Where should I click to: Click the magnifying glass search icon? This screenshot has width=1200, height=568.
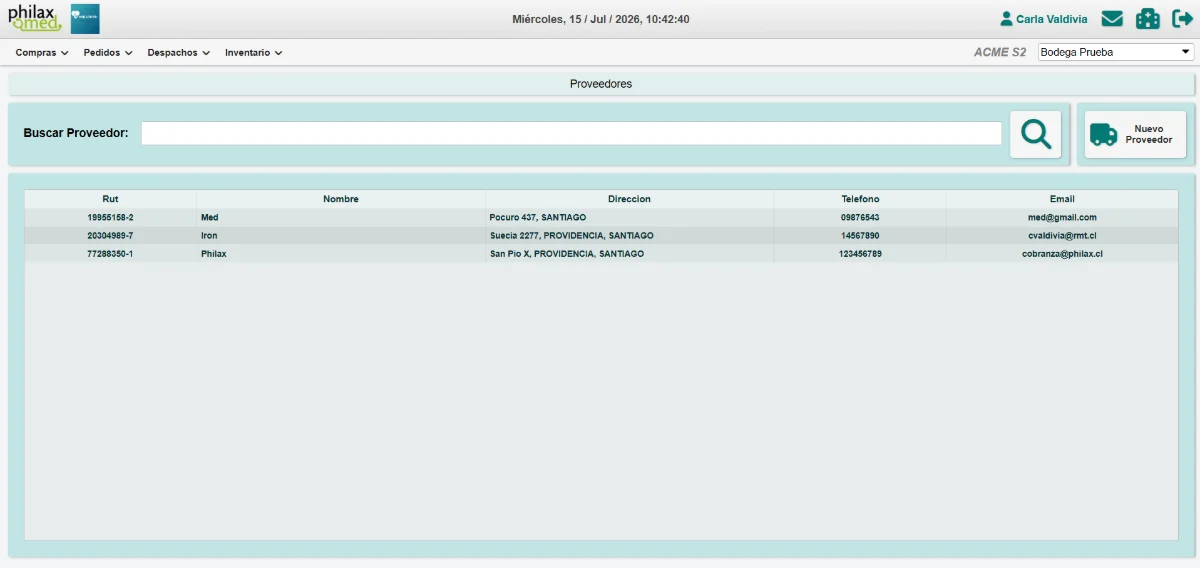pos(1035,134)
